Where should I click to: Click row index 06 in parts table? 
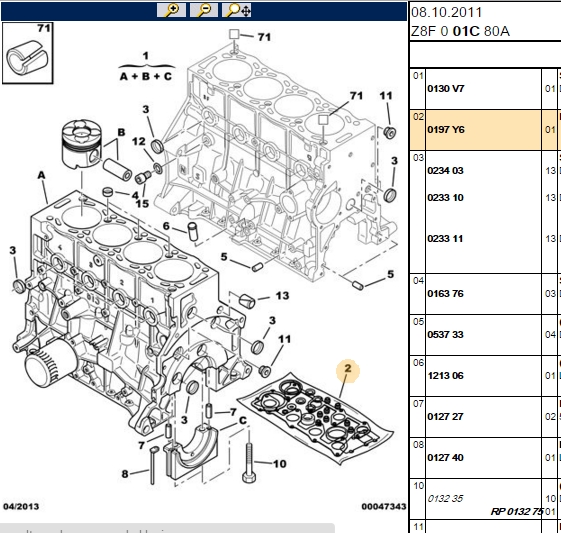click(418, 363)
